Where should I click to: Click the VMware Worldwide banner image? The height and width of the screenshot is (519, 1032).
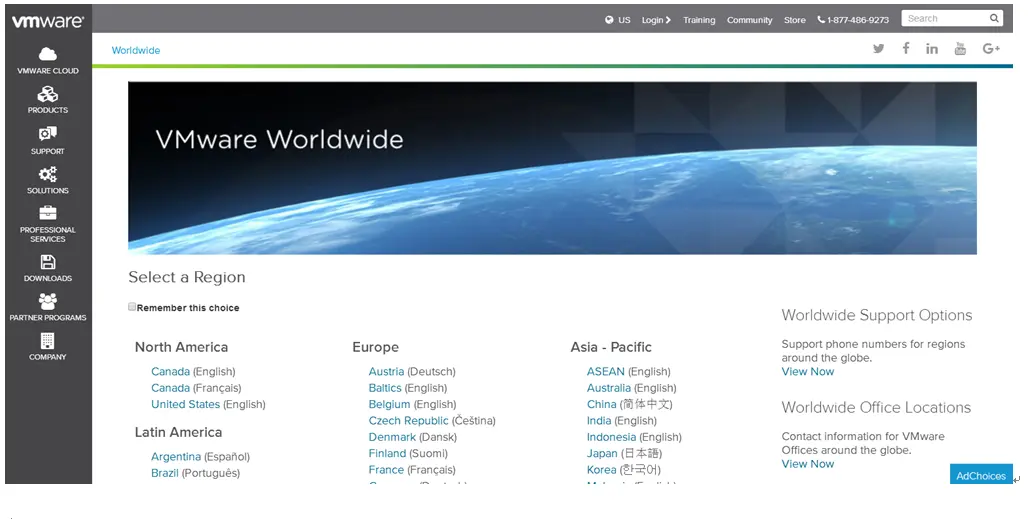[552, 168]
